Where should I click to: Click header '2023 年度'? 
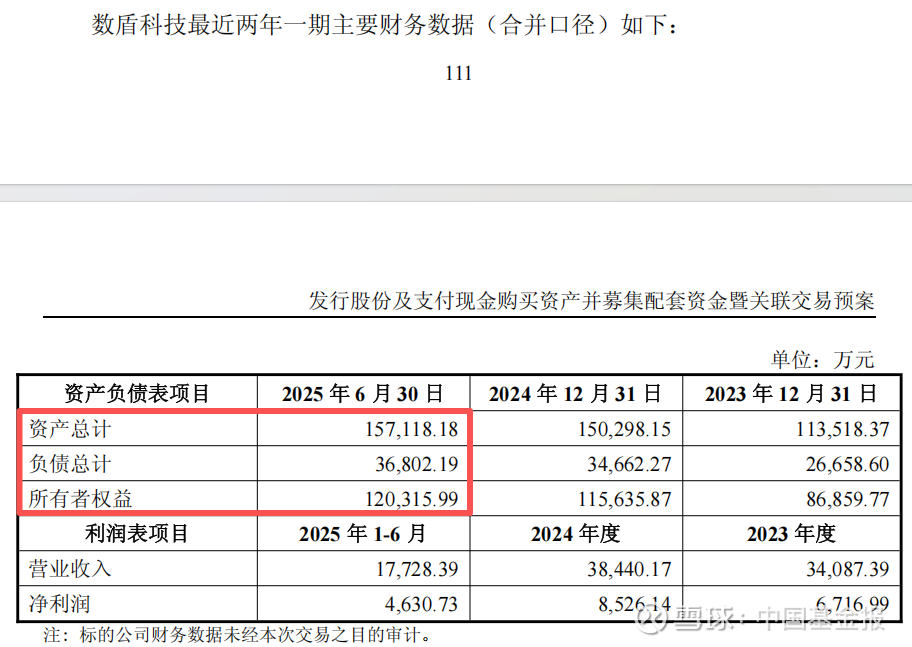(x=791, y=534)
